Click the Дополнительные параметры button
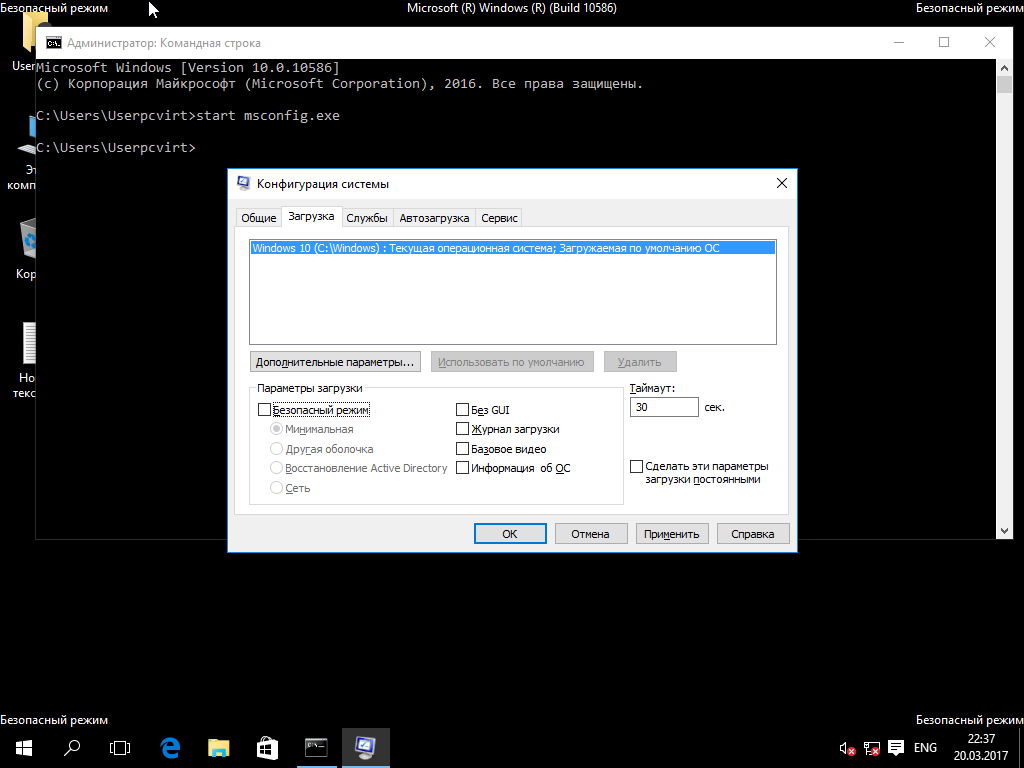1024x768 pixels. pyautogui.click(x=335, y=362)
